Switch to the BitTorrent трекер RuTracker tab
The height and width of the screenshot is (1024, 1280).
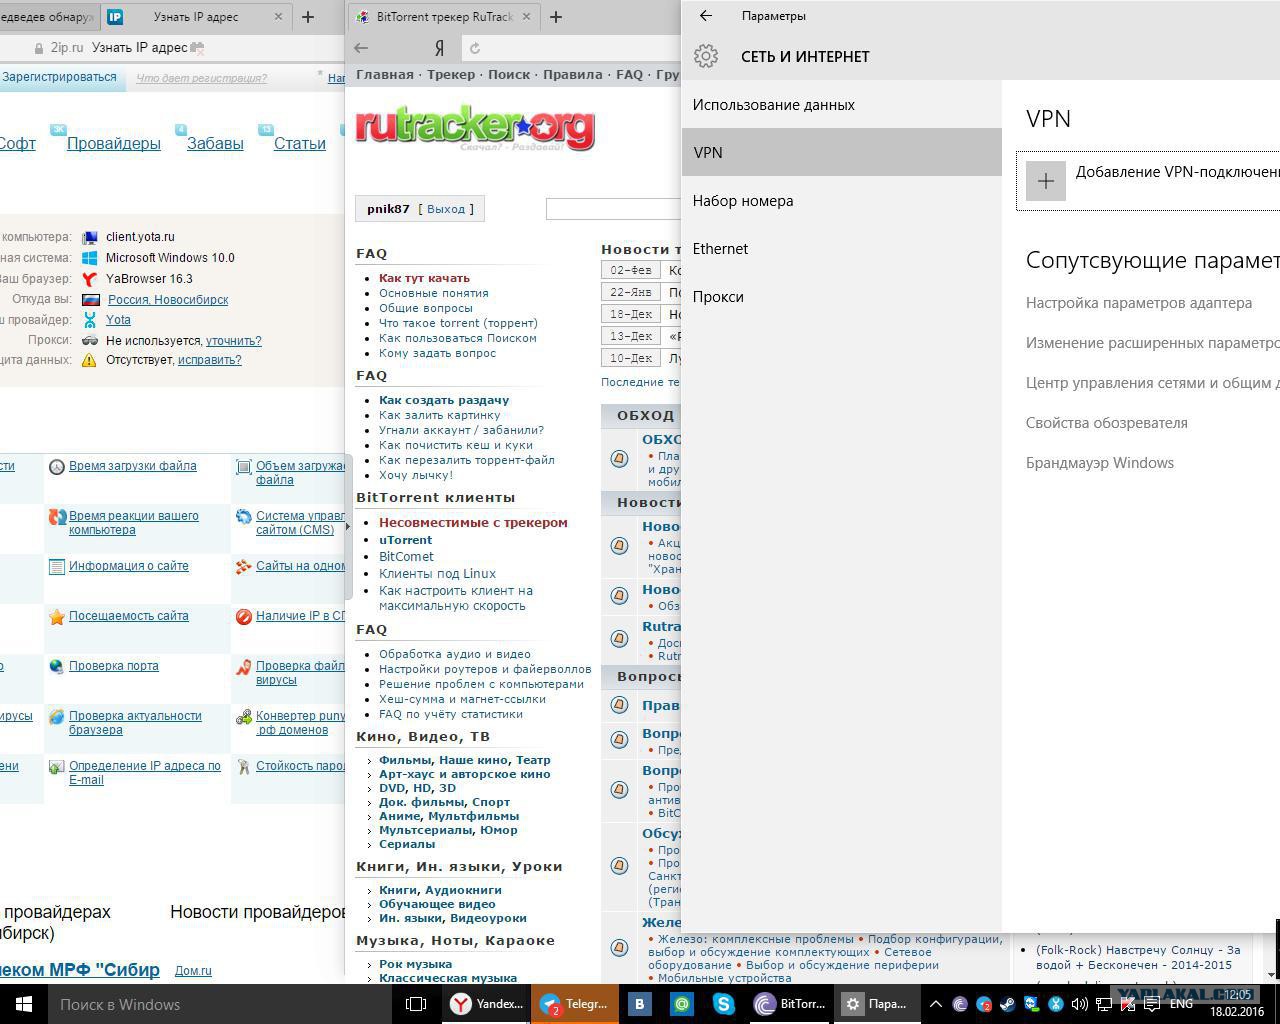(x=444, y=16)
